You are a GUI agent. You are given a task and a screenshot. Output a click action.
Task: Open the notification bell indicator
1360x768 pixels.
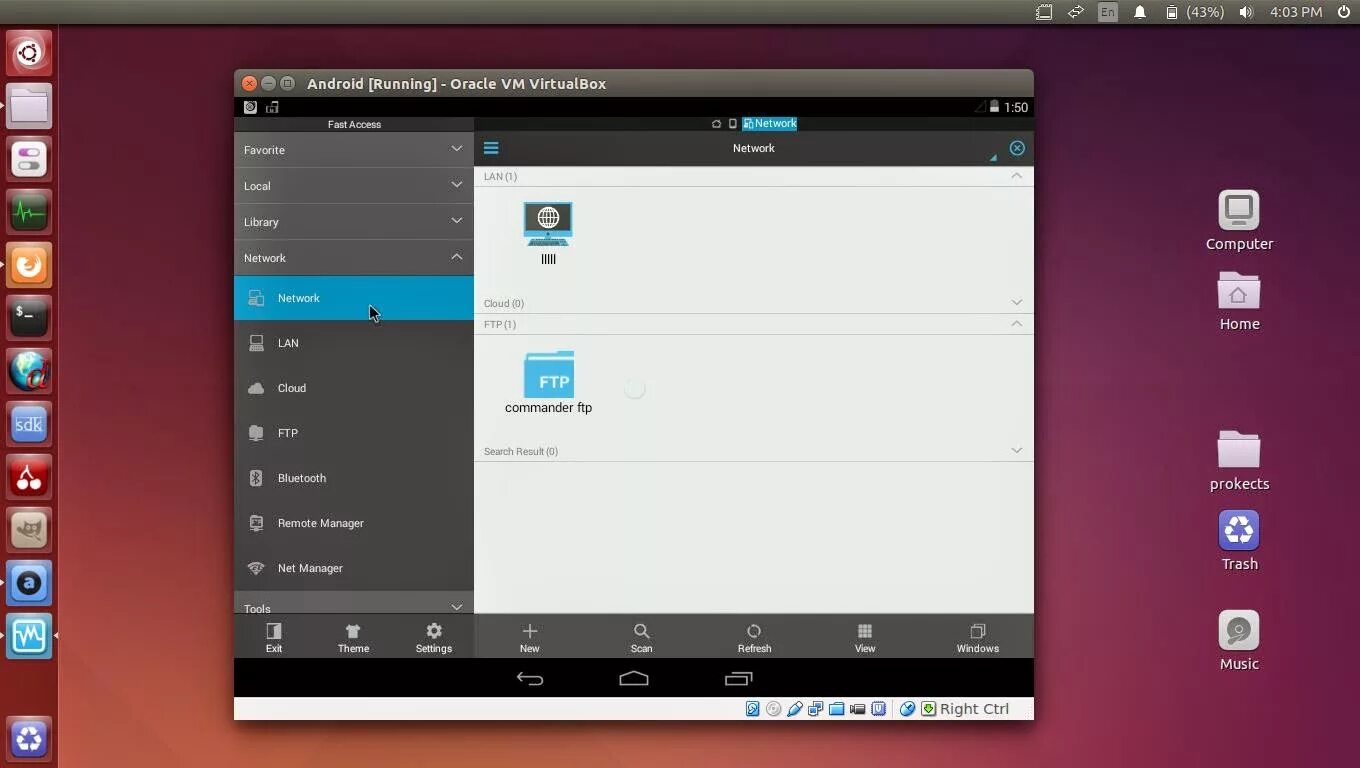point(1139,12)
